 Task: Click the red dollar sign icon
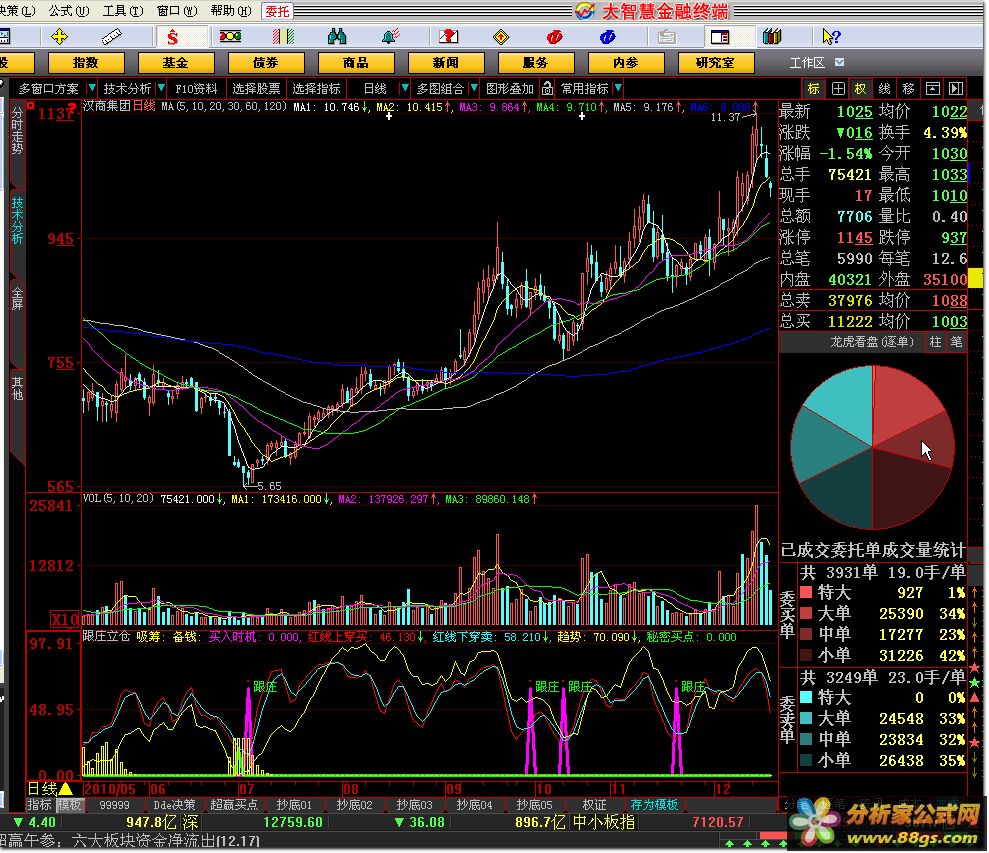tap(172, 37)
